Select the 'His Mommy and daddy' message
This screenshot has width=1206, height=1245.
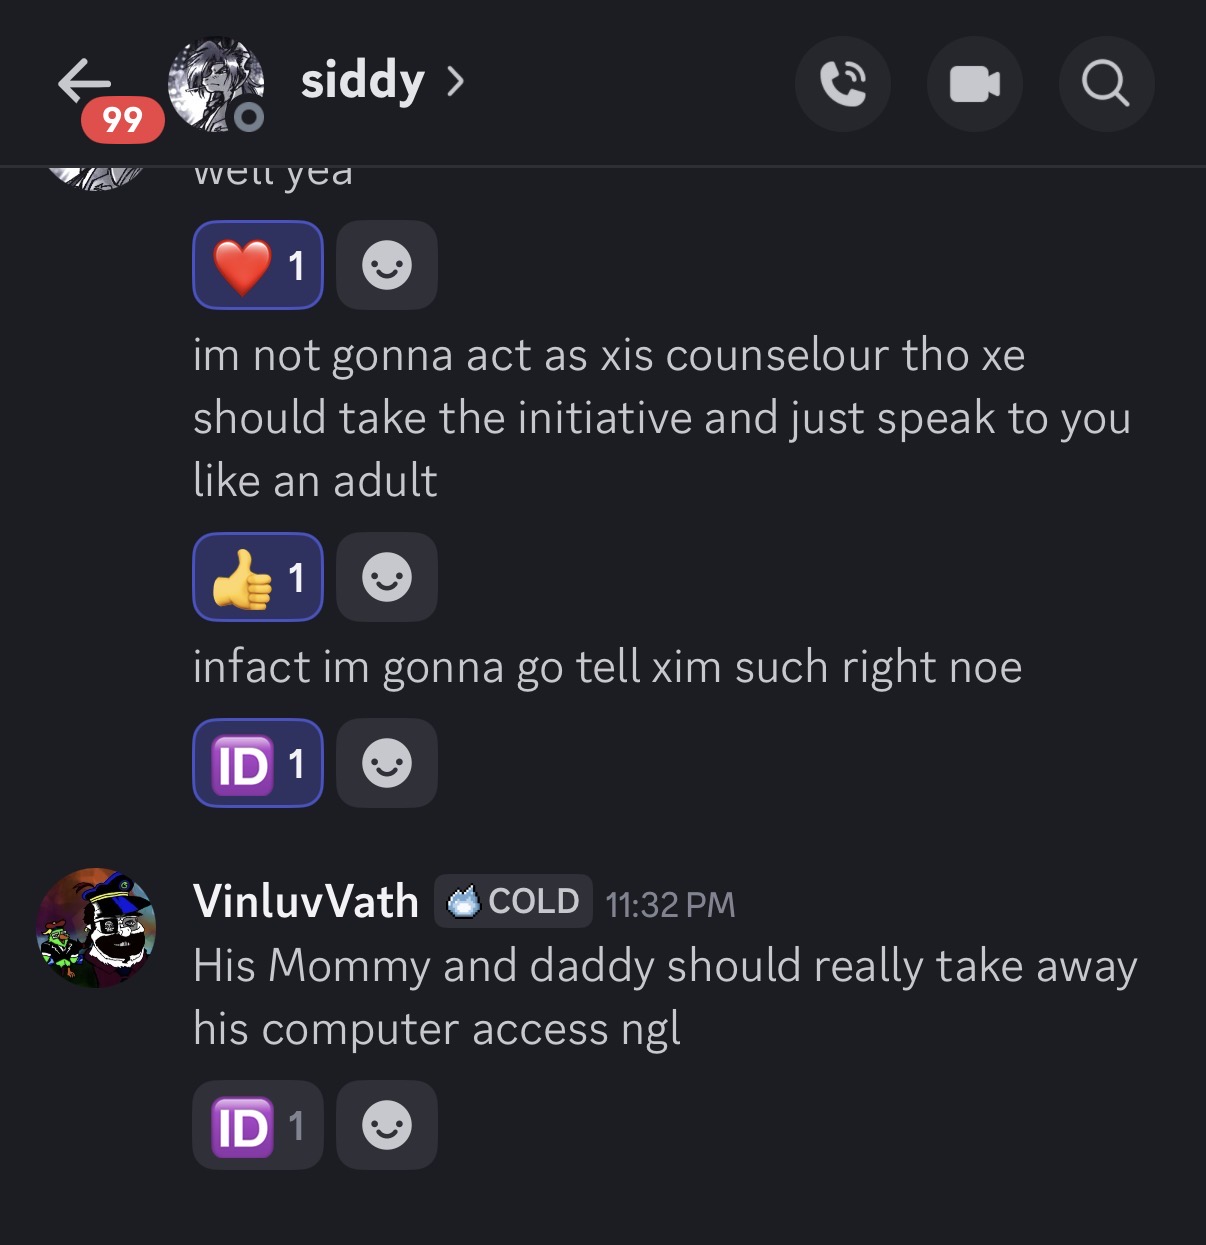(665, 997)
